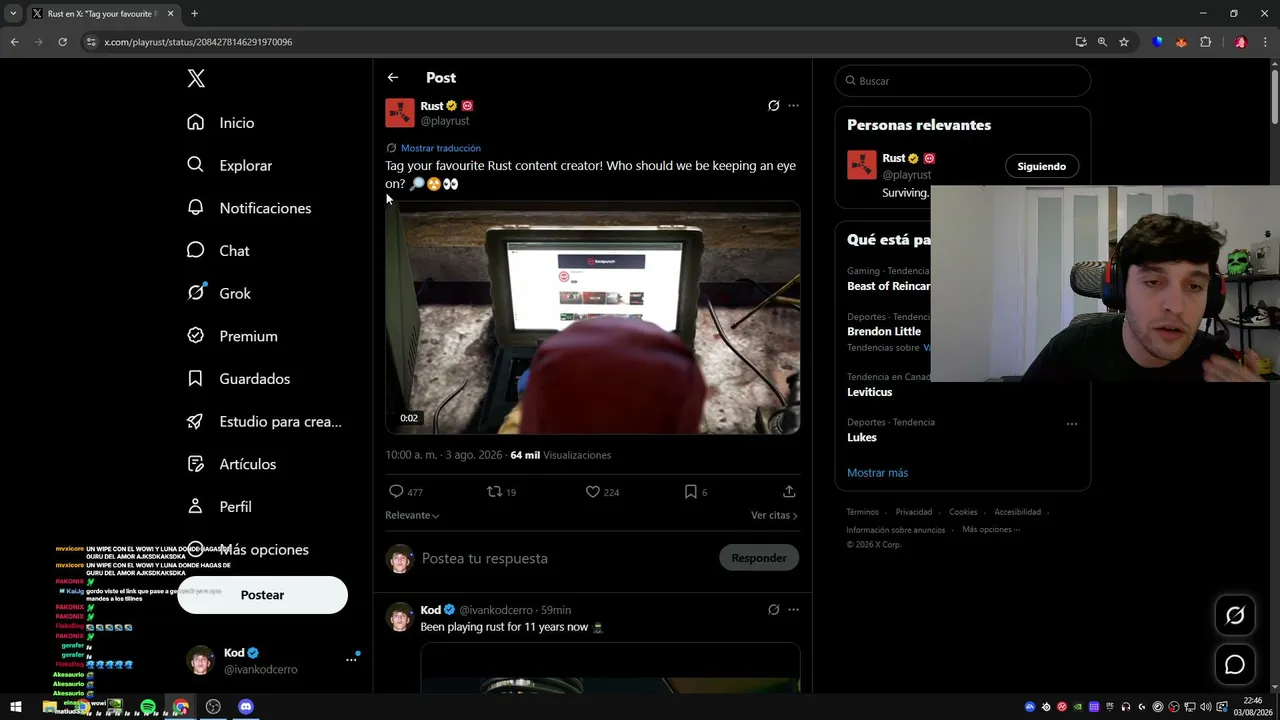Screen dimensions: 1280x720
Task: Click the Postea tu respuesta field
Action: click(565, 558)
